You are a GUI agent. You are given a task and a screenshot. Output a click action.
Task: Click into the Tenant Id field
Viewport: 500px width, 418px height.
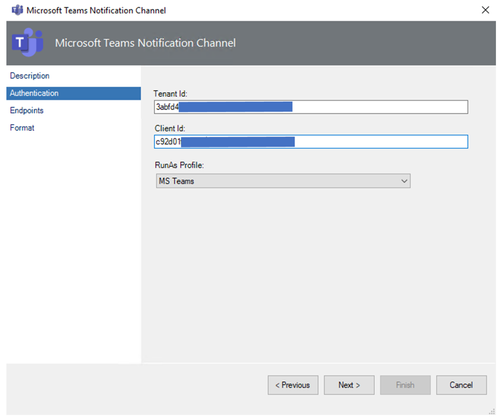coord(311,107)
